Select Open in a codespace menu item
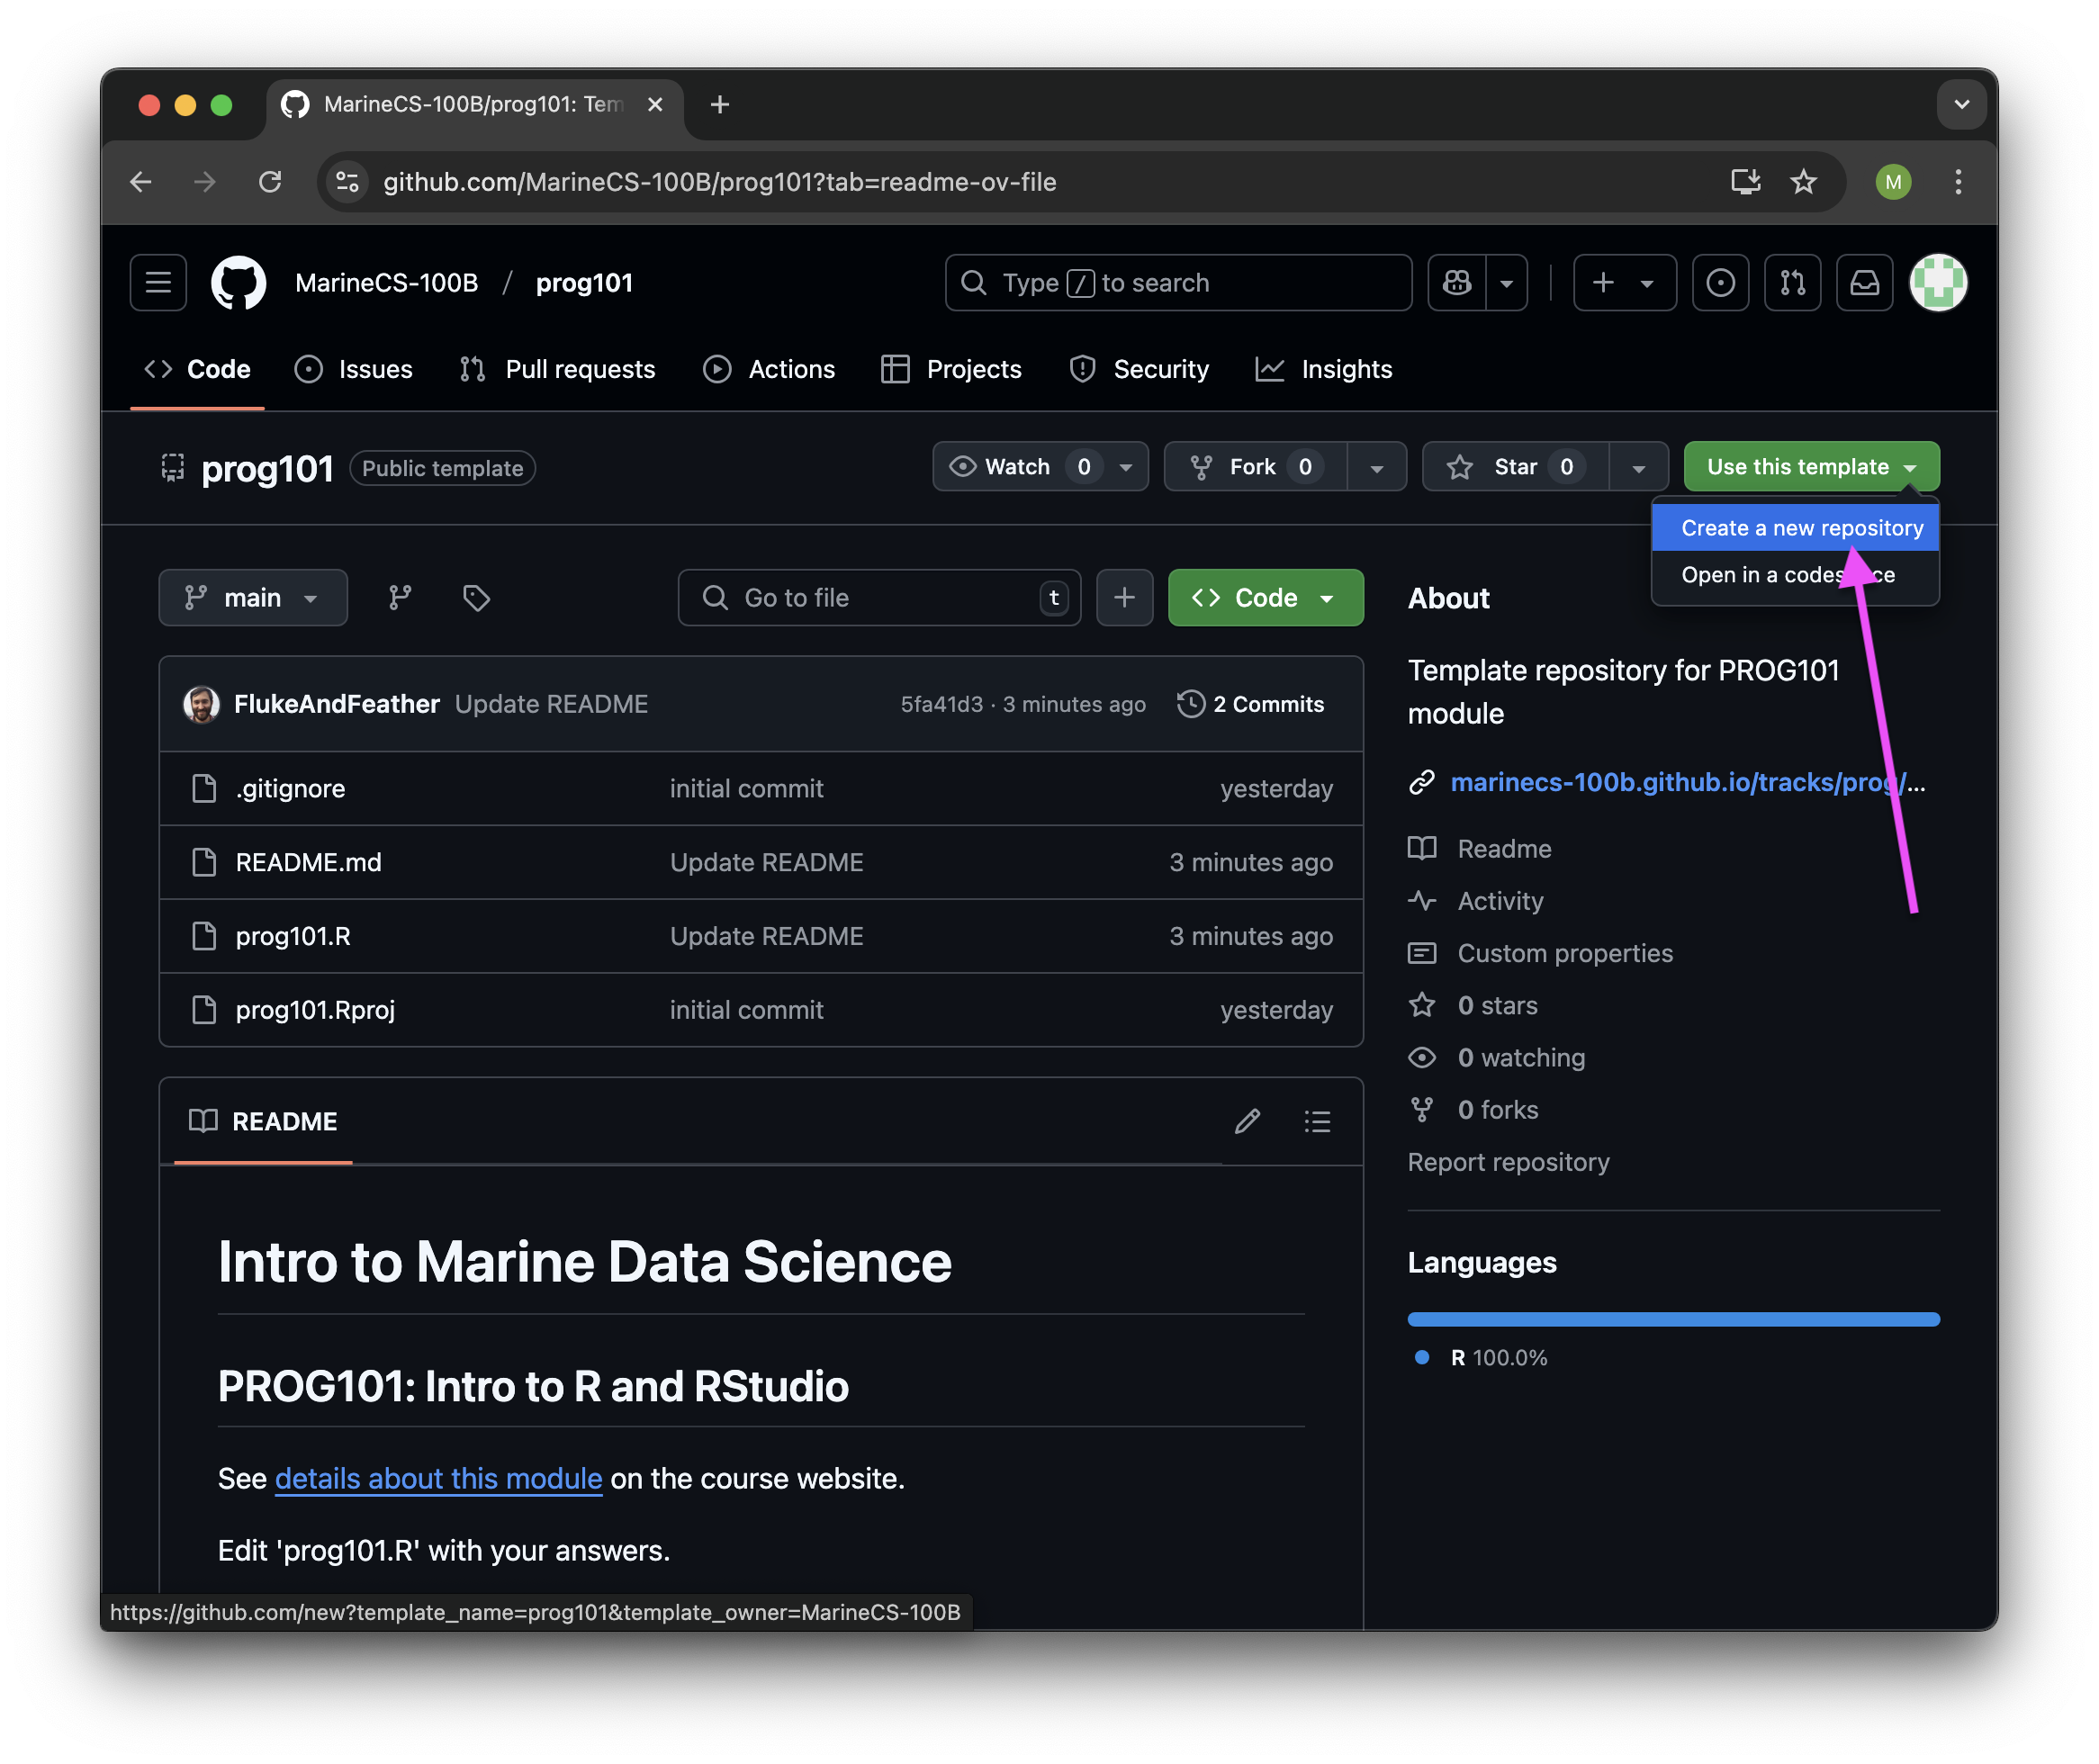This screenshot has height=1764, width=2099. tap(1795, 575)
